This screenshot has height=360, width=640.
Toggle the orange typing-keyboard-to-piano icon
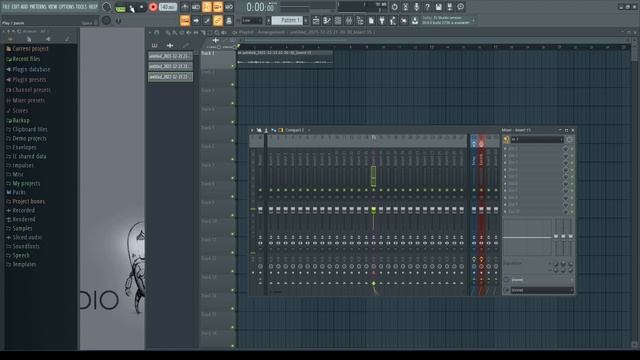(185, 20)
